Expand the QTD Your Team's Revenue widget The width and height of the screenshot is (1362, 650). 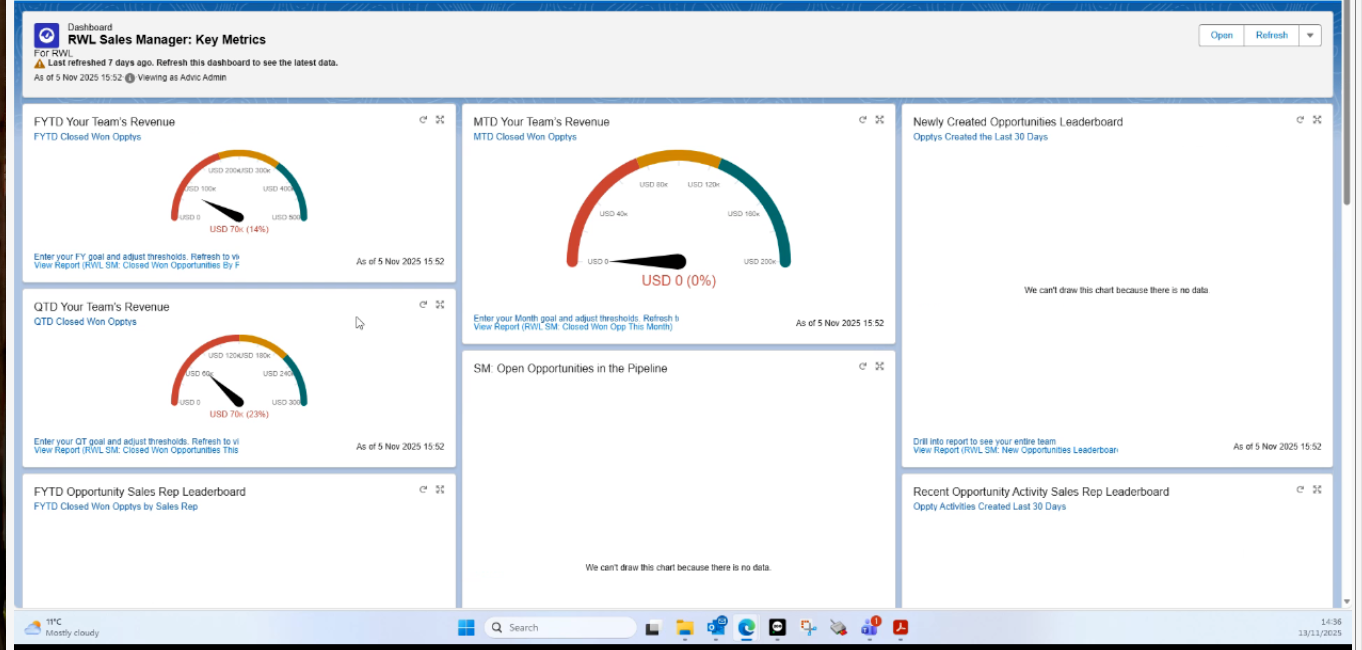439,304
